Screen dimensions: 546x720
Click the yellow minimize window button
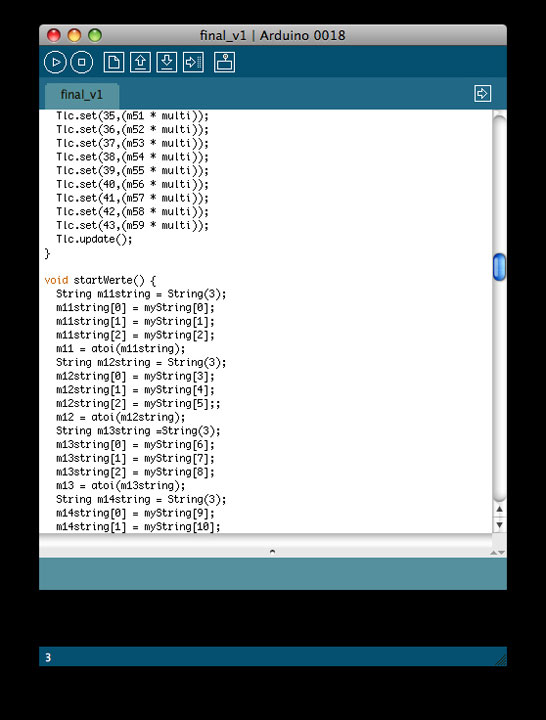74,35
